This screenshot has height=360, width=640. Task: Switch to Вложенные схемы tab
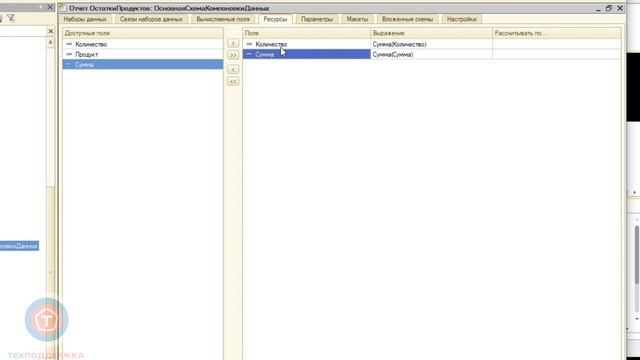tap(407, 19)
